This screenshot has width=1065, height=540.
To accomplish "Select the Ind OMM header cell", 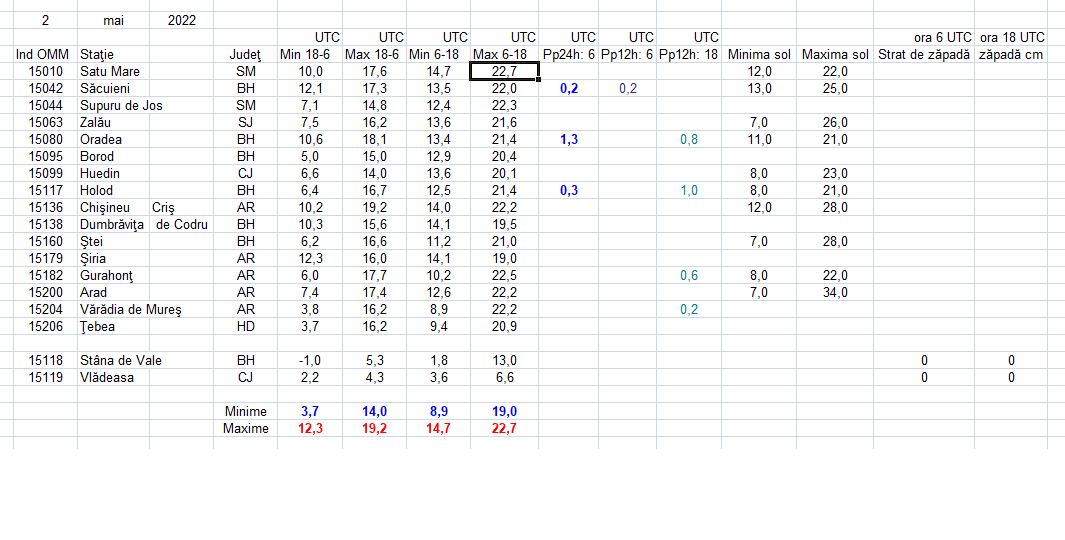I will (46, 54).
